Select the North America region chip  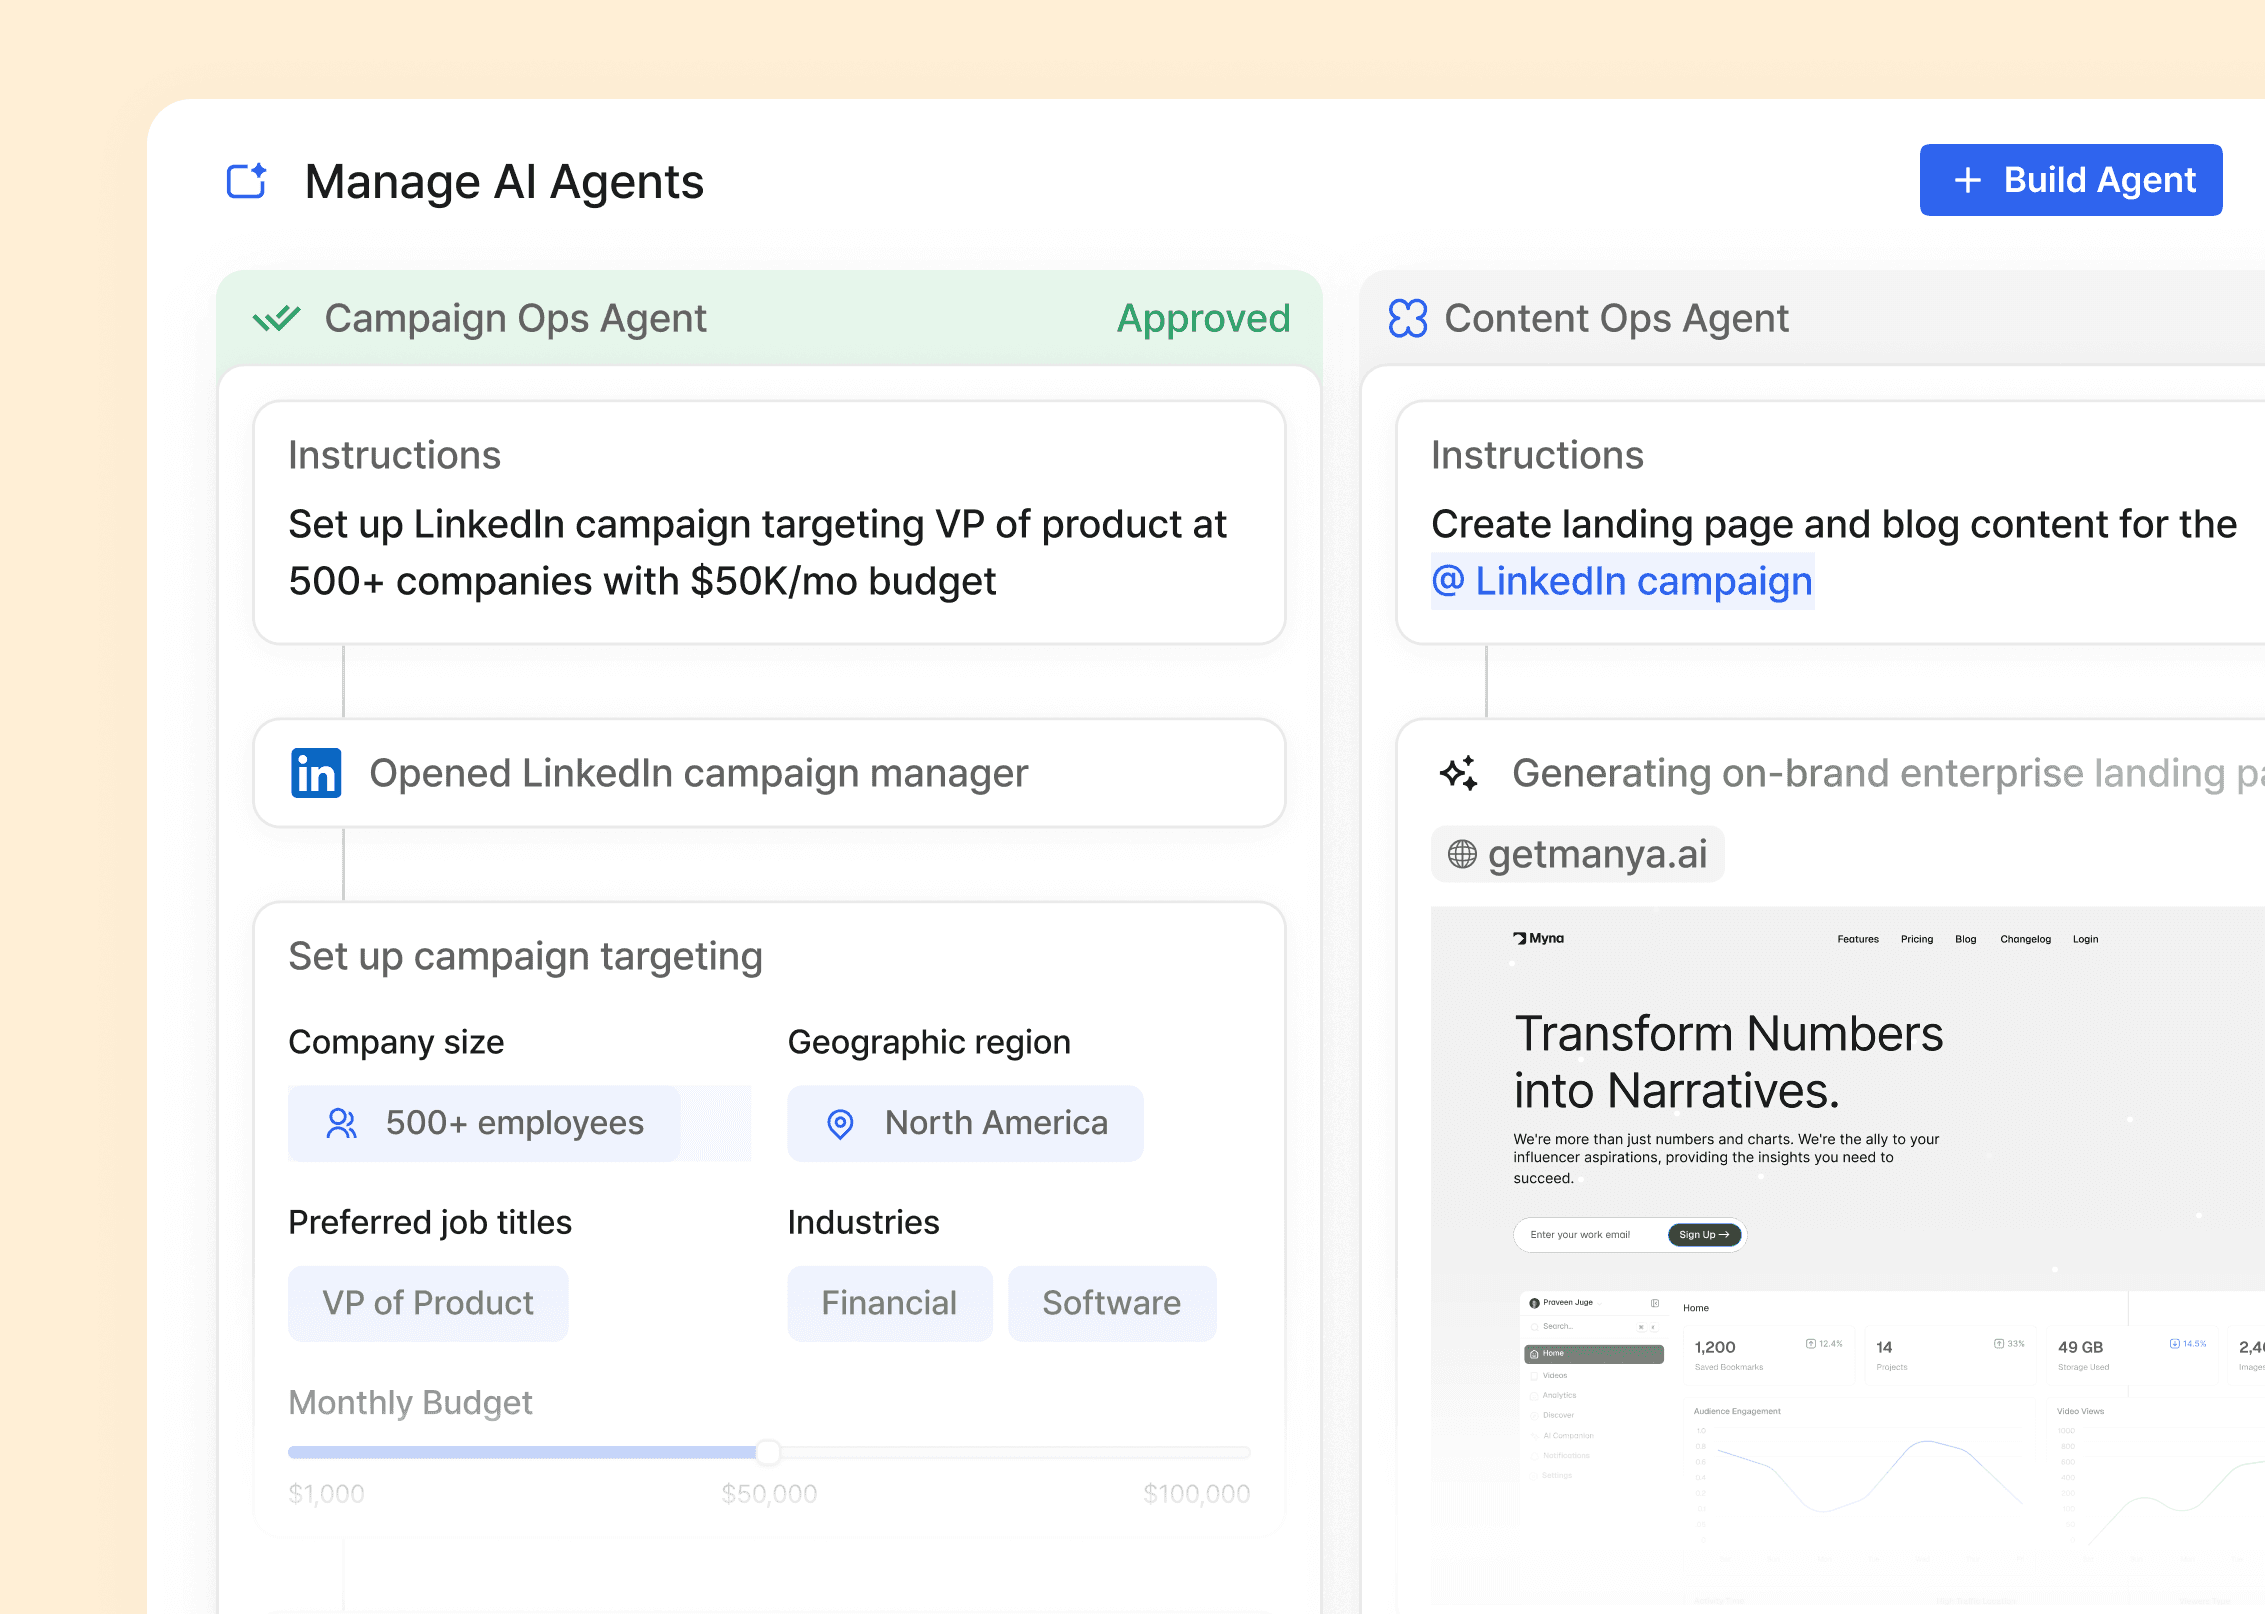(965, 1123)
